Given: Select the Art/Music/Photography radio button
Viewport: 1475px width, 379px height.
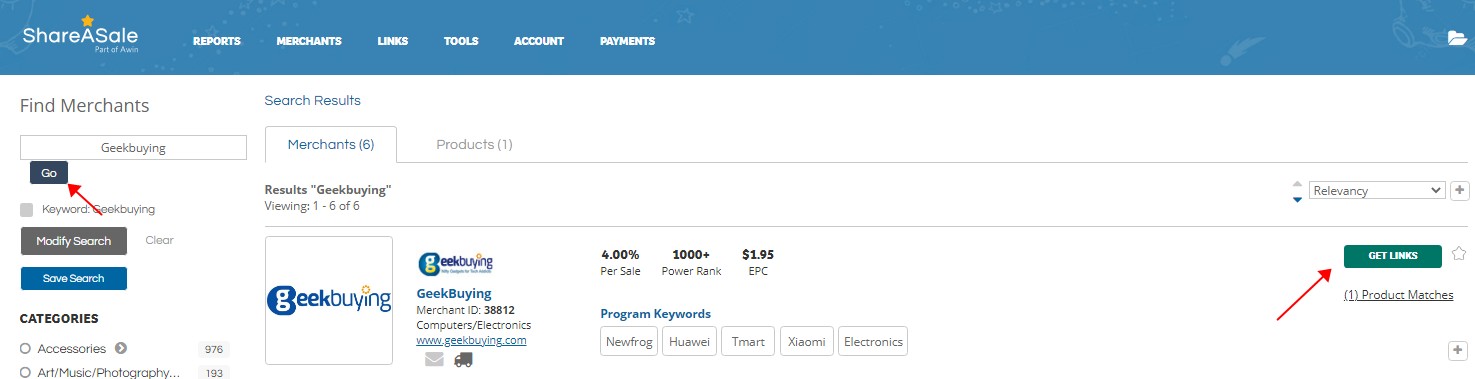Looking at the screenshot, I should pyautogui.click(x=26, y=373).
